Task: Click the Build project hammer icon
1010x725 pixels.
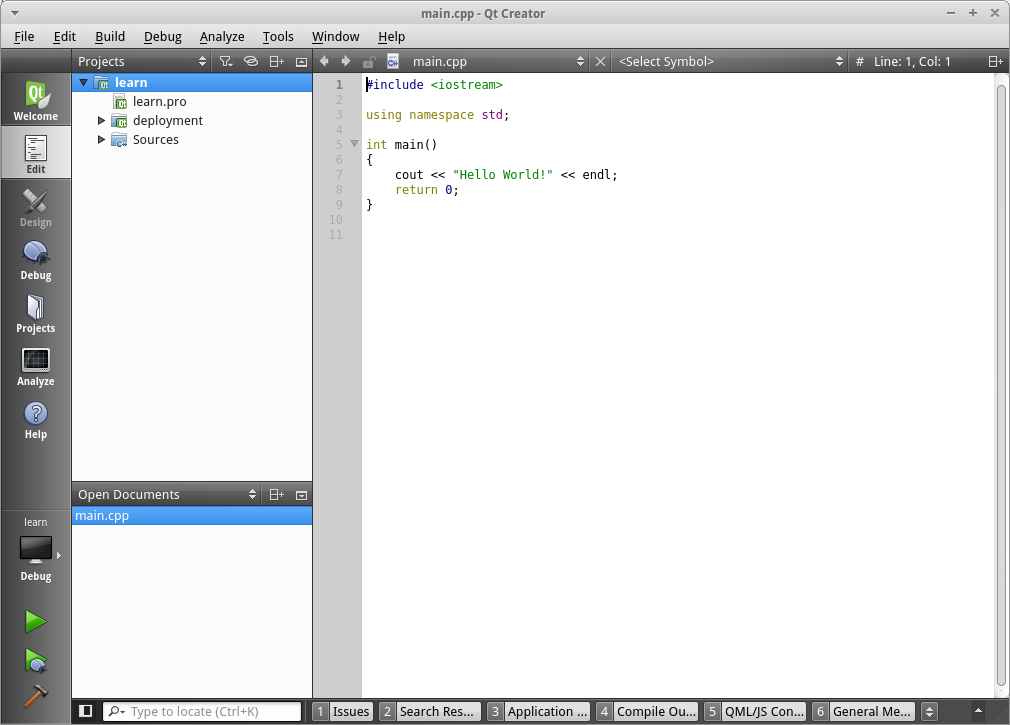Action: coord(36,696)
